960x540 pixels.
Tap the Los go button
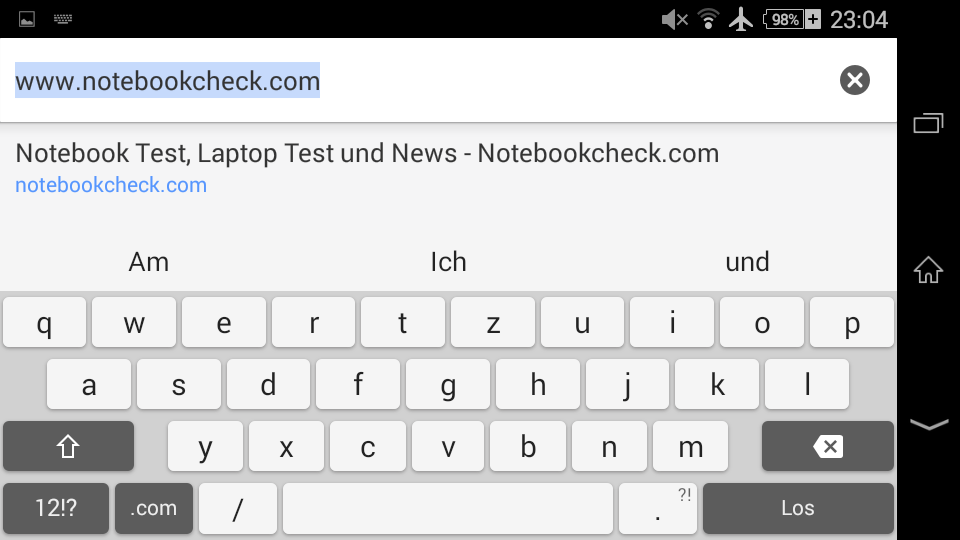[798, 508]
